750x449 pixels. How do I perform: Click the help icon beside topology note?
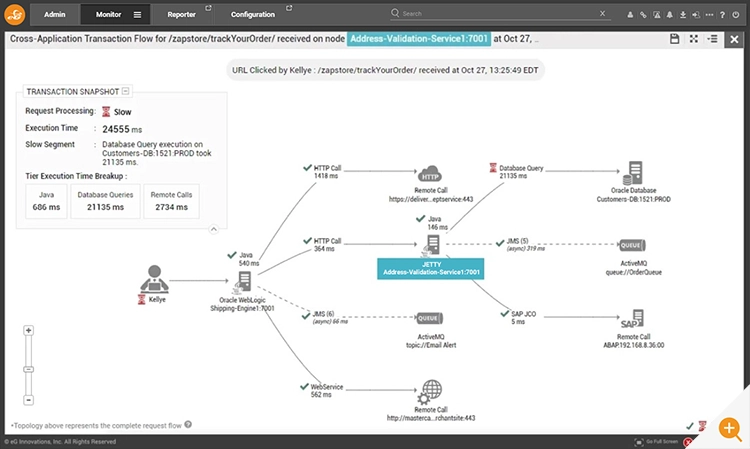point(188,424)
